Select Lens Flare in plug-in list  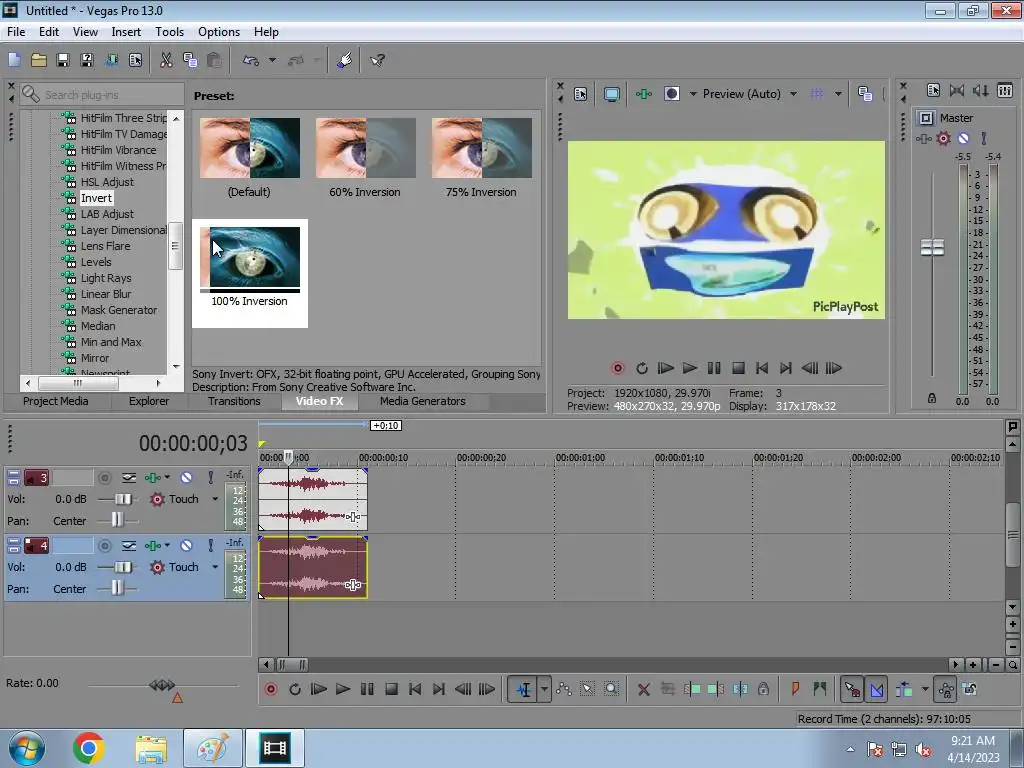105,246
